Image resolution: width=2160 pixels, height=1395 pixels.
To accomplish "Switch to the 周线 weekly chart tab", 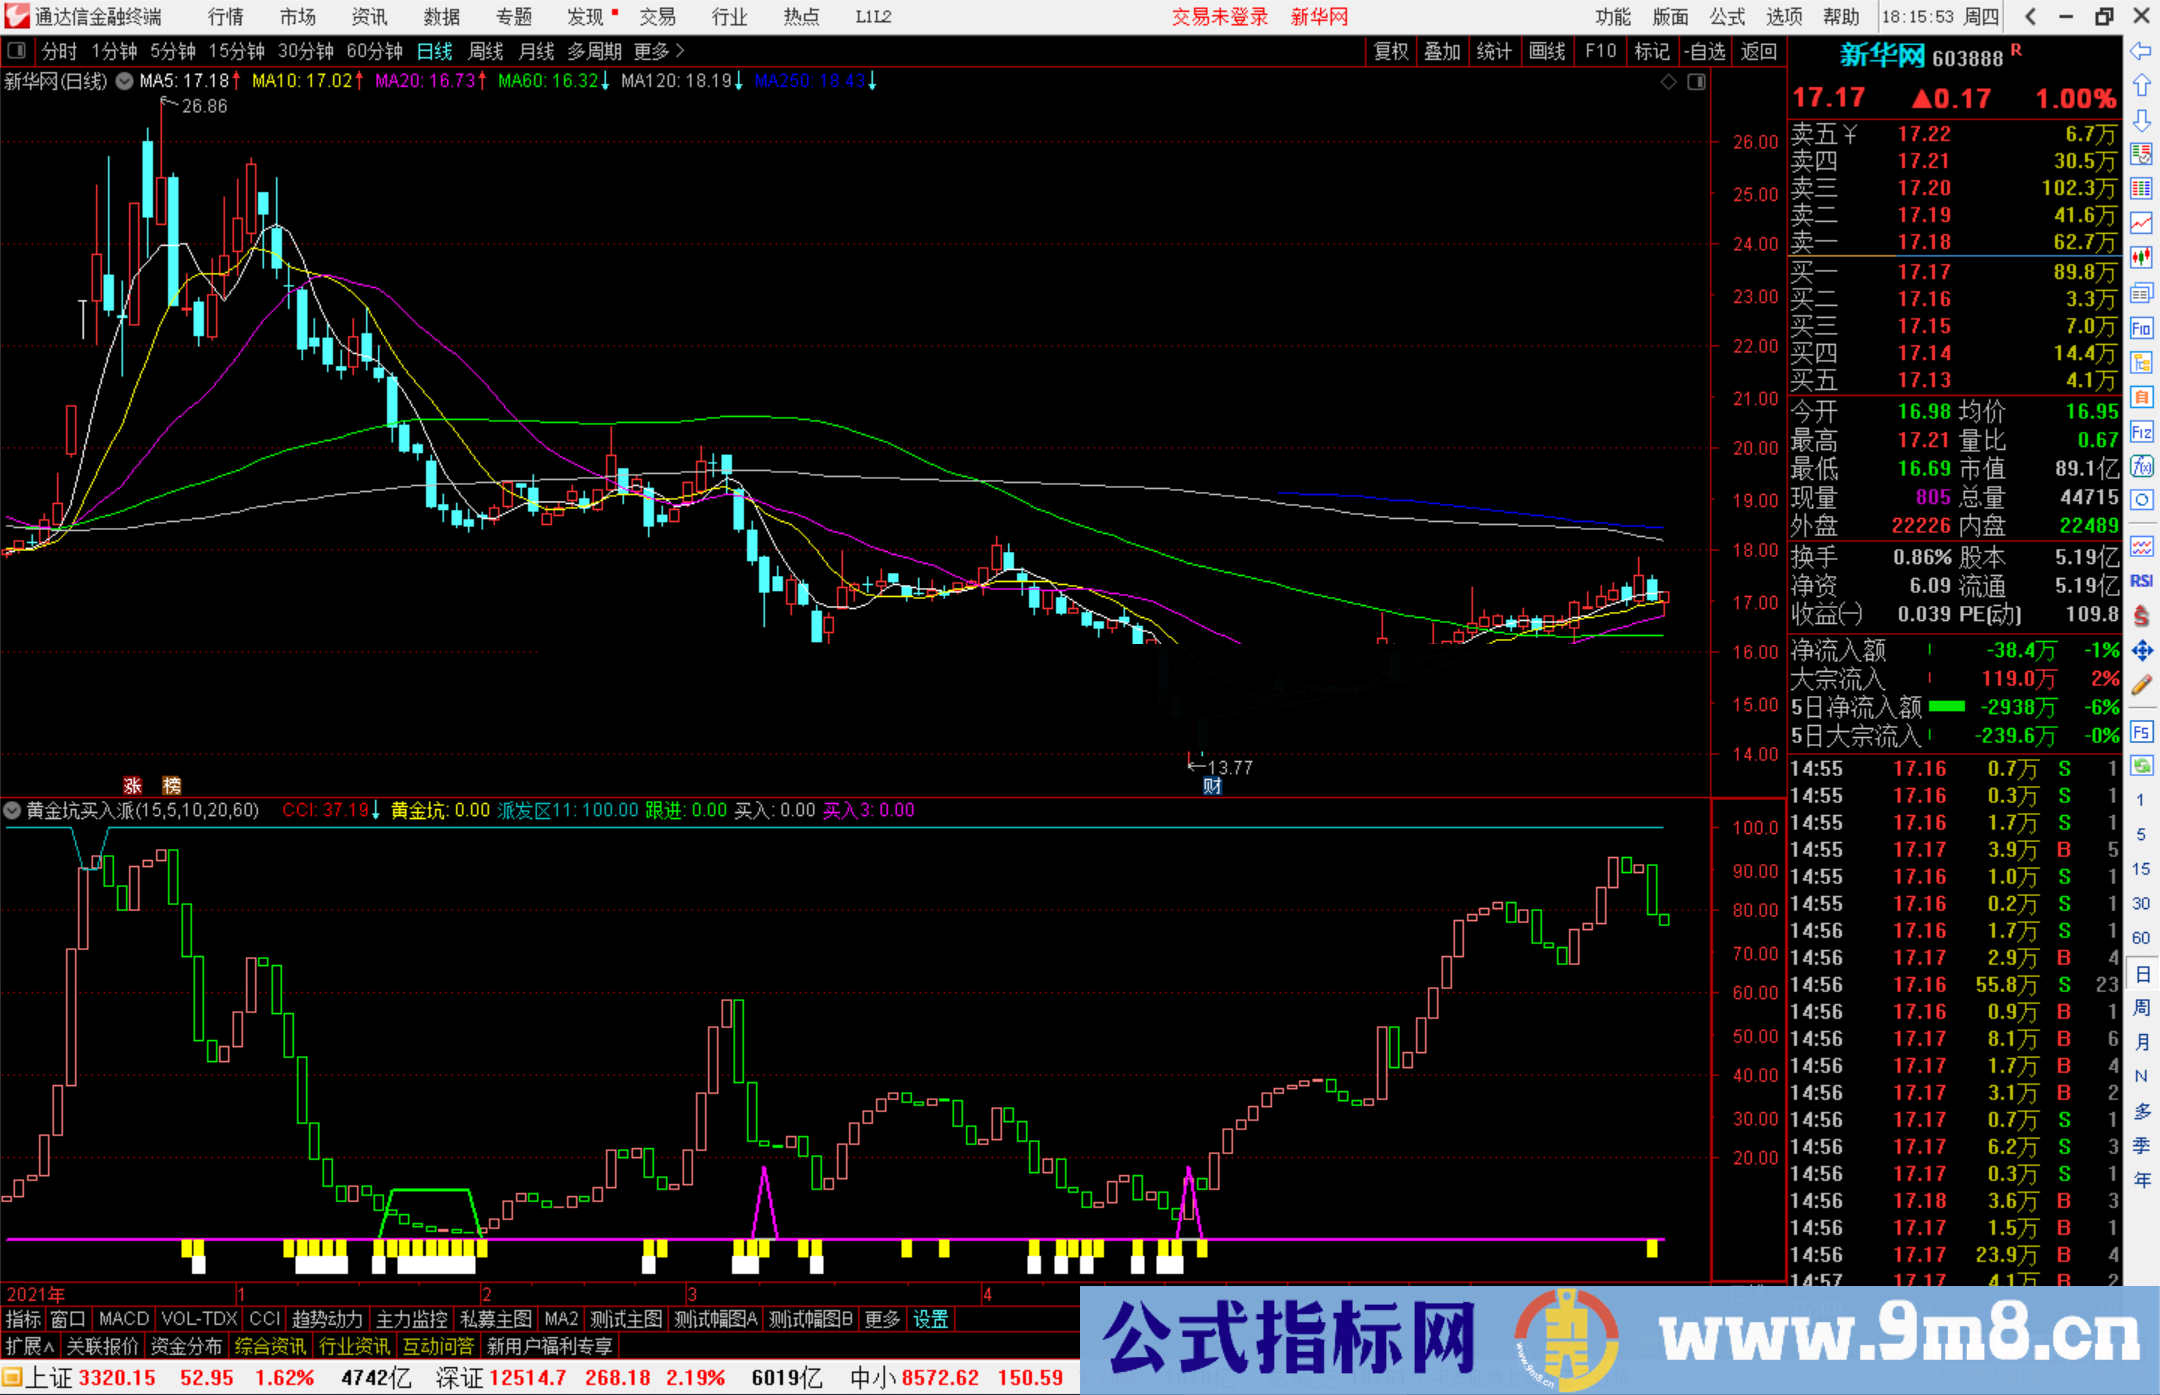I will pos(486,50).
